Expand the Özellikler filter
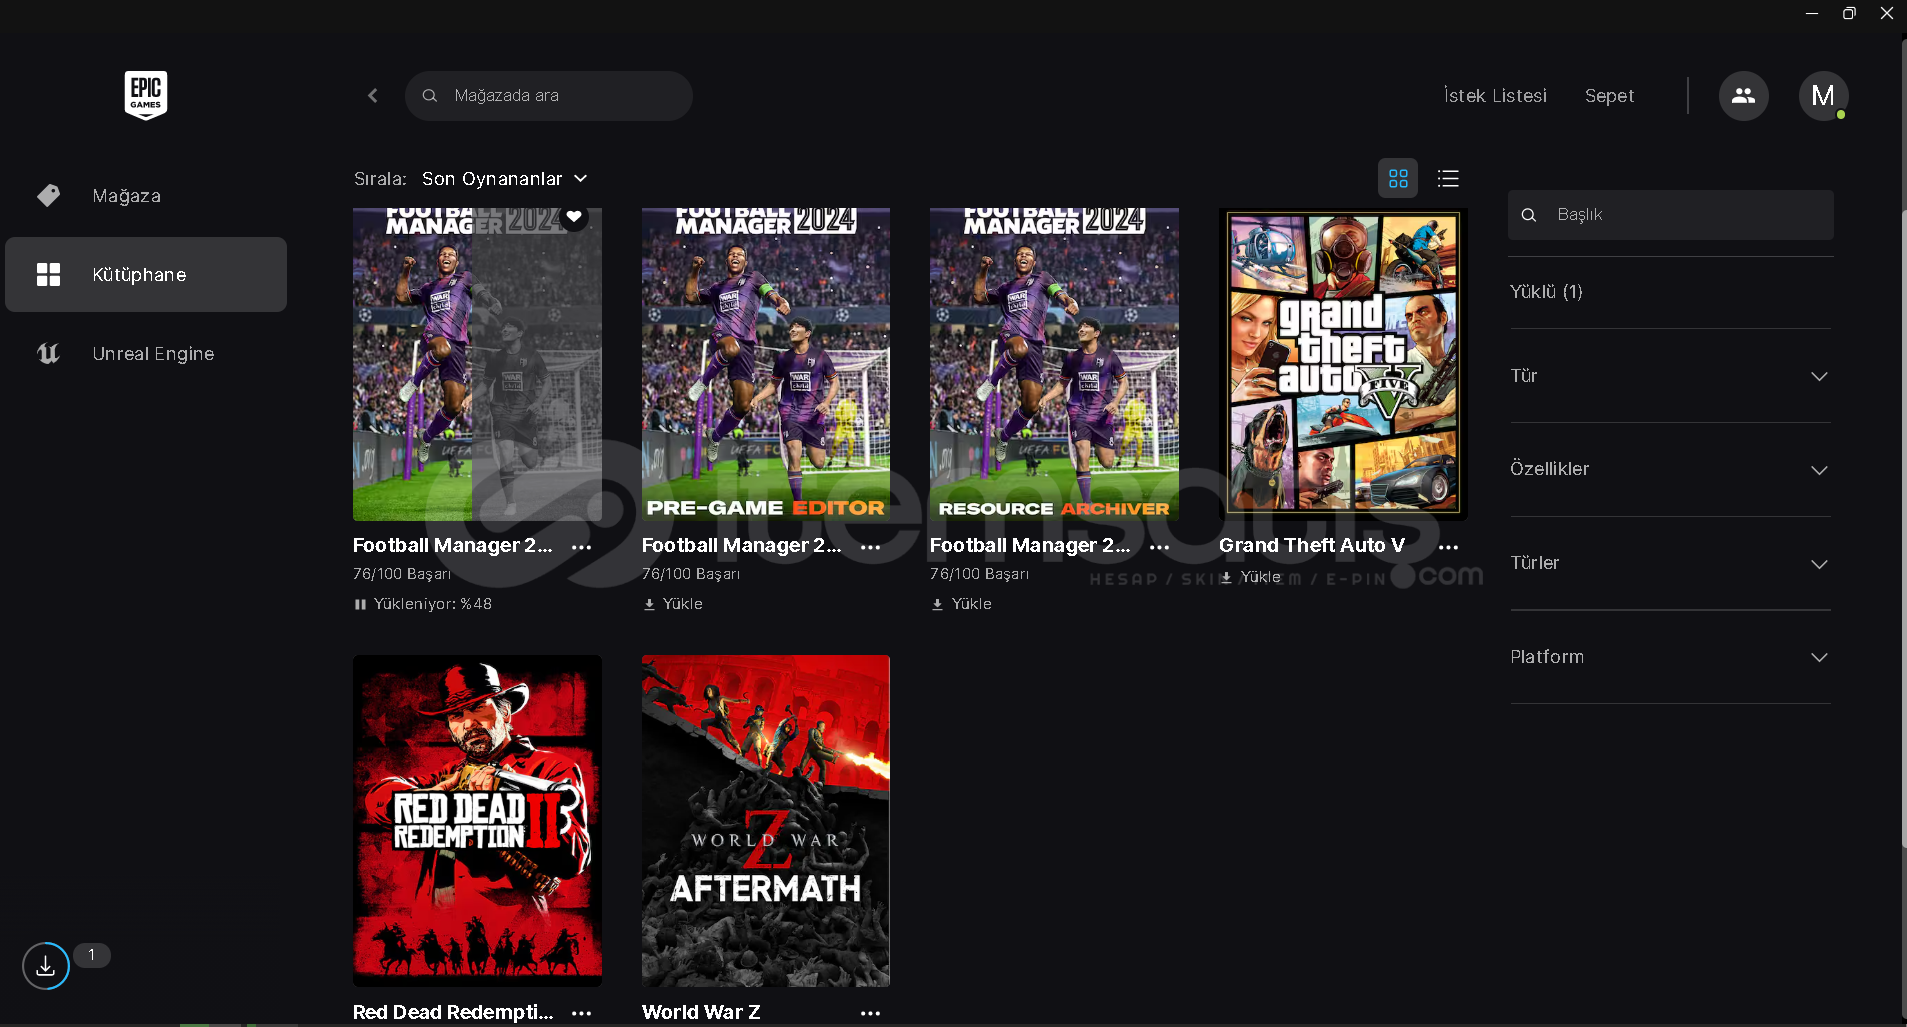Viewport: 1907px width, 1027px height. tap(1670, 470)
